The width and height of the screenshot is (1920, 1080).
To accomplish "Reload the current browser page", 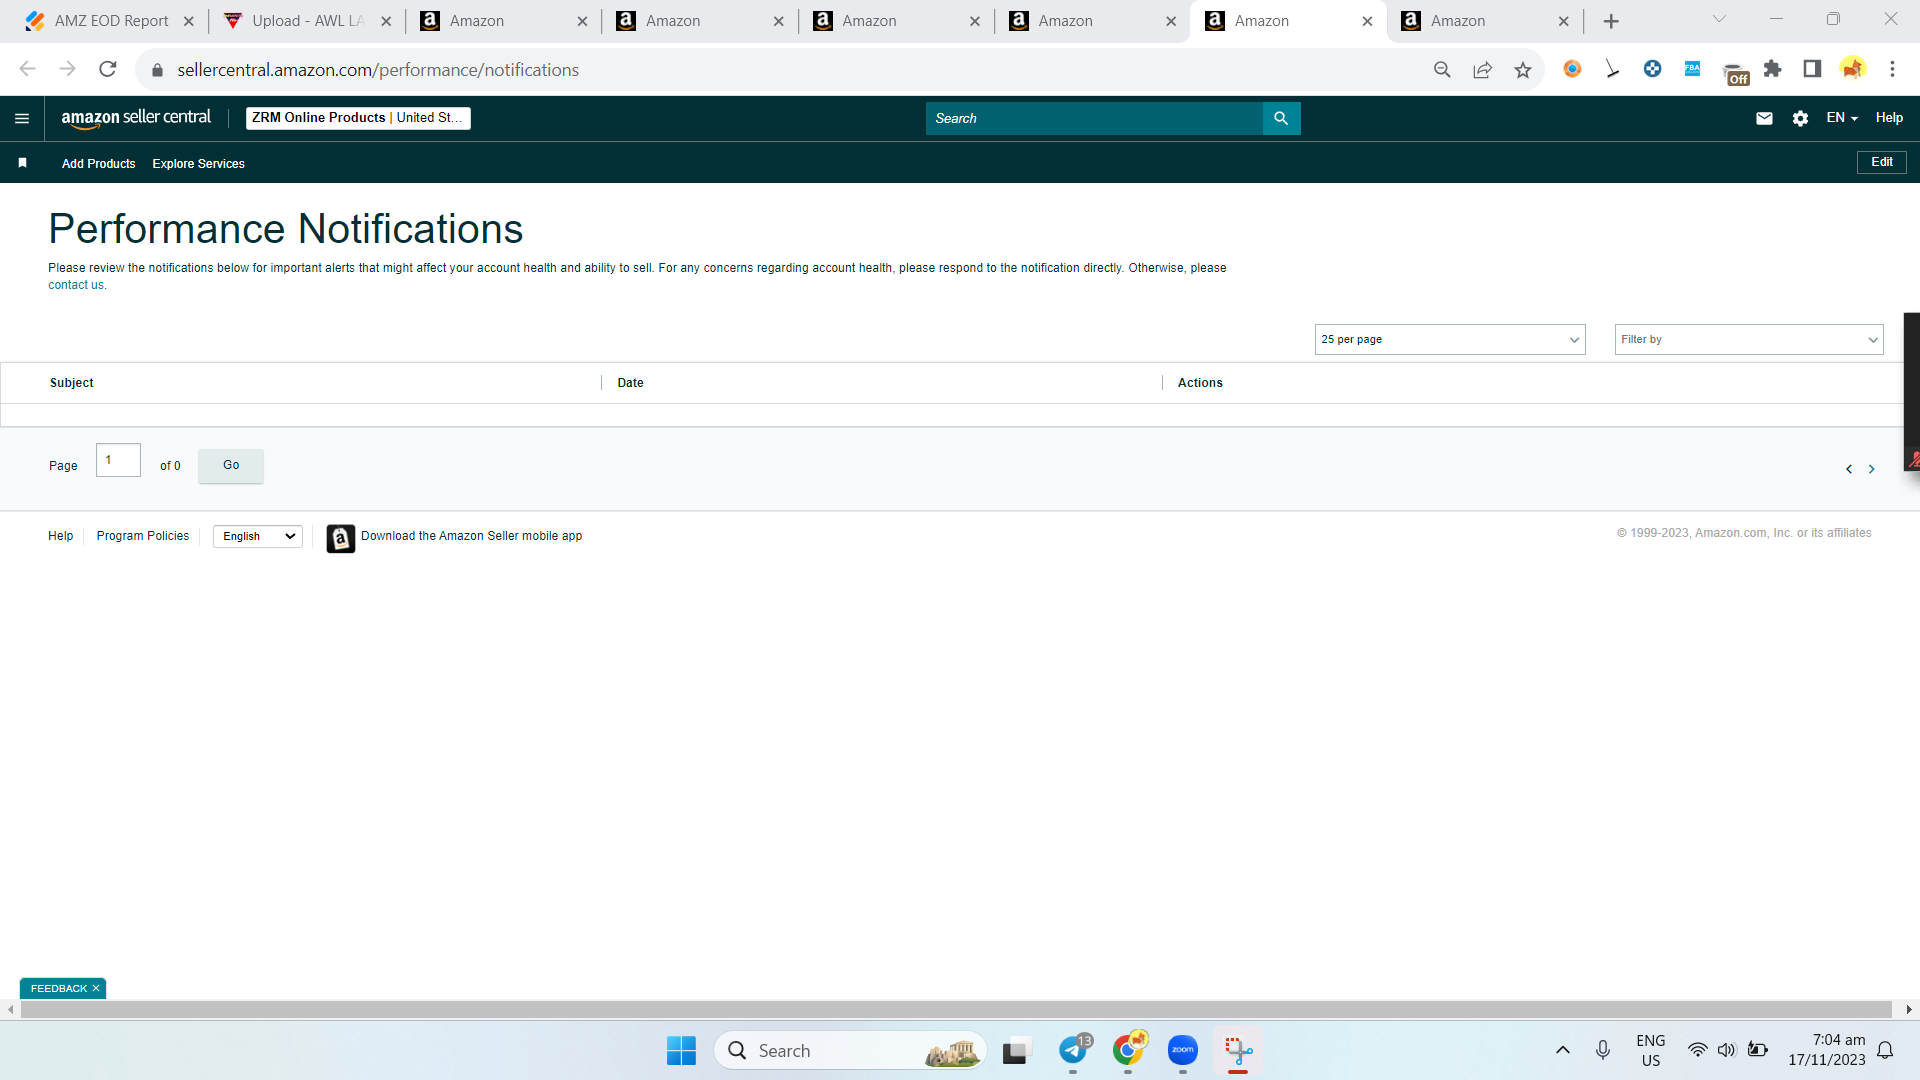I will [108, 69].
